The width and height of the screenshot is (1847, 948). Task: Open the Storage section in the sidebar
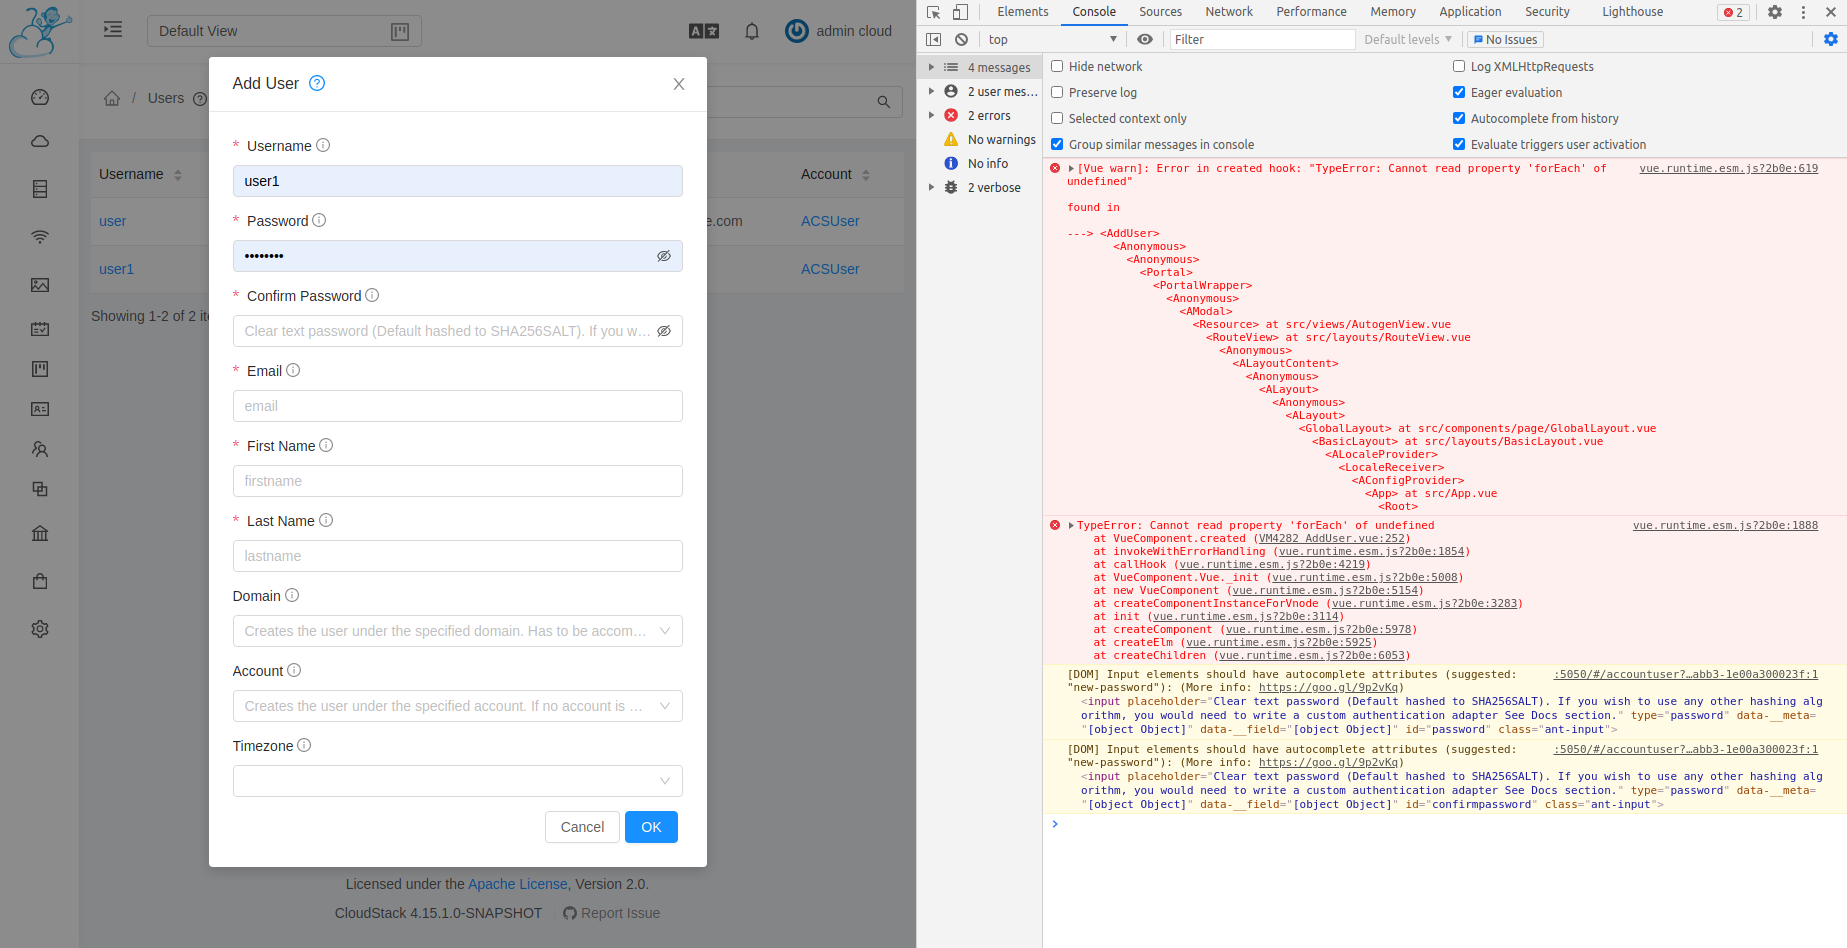(x=40, y=188)
